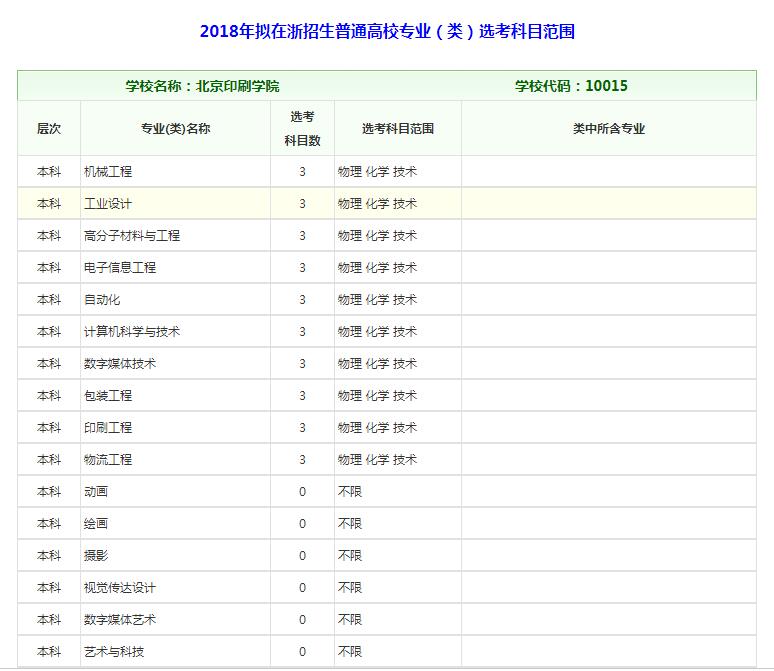
Task: Click the 选考科目数 column header
Action: point(302,129)
